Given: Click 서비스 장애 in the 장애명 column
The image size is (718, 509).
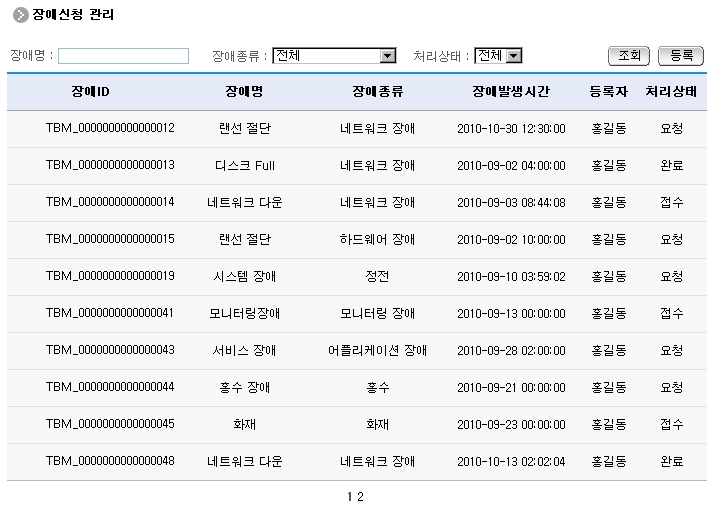Looking at the screenshot, I should (x=244, y=350).
